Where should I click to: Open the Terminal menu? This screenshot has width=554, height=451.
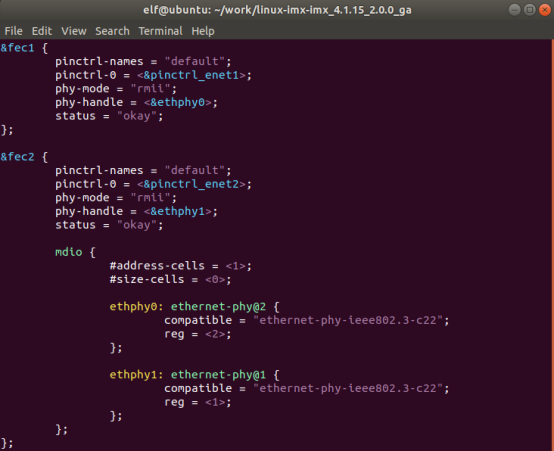(x=160, y=31)
